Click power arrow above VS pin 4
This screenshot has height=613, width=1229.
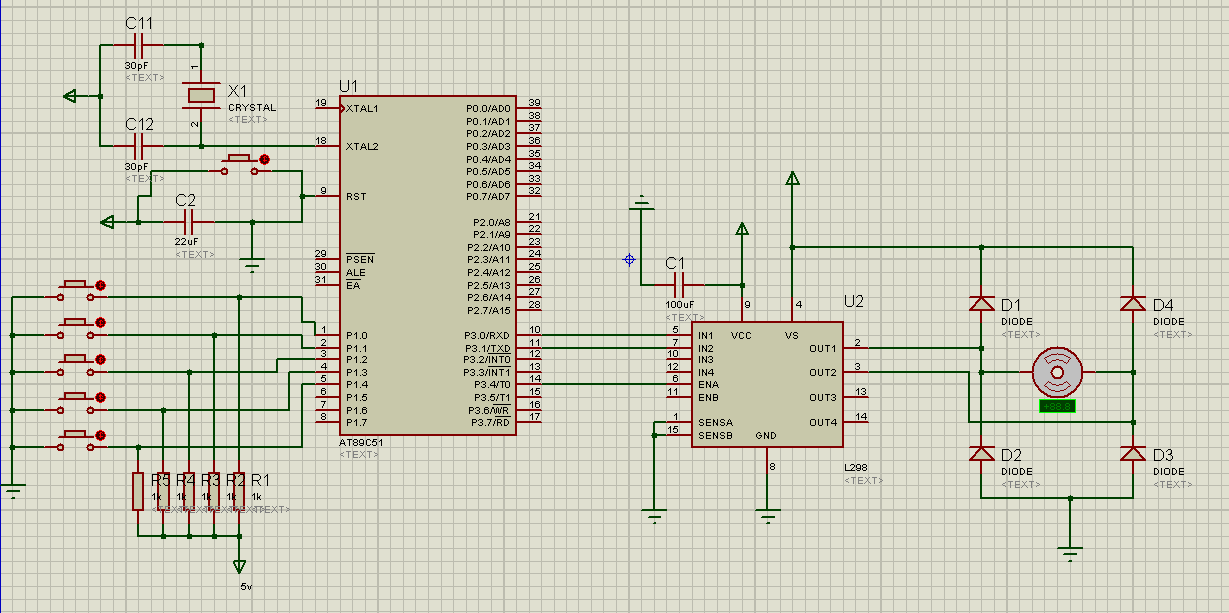pyautogui.click(x=792, y=179)
